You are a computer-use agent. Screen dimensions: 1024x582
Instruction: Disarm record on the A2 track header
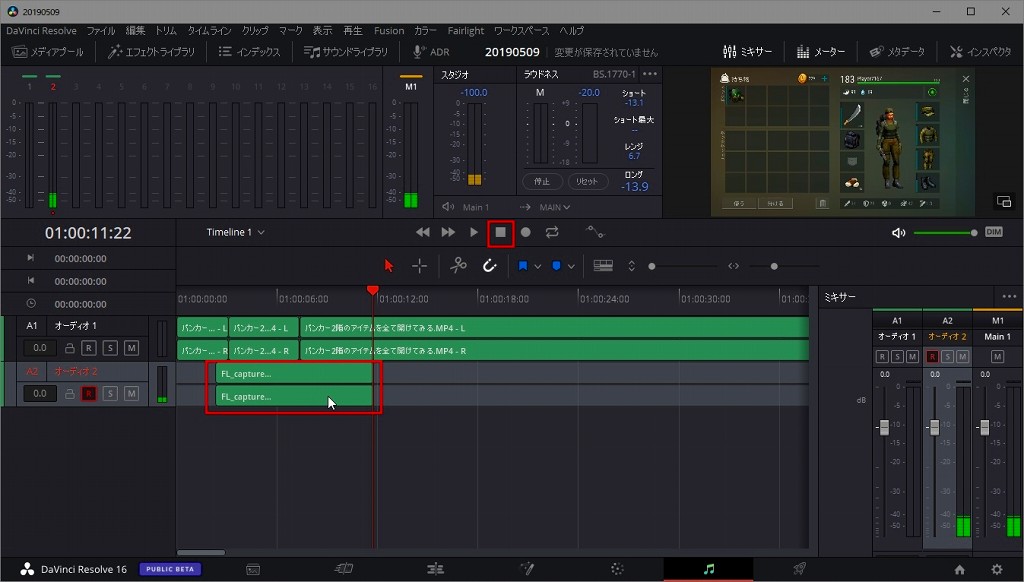[x=89, y=394]
